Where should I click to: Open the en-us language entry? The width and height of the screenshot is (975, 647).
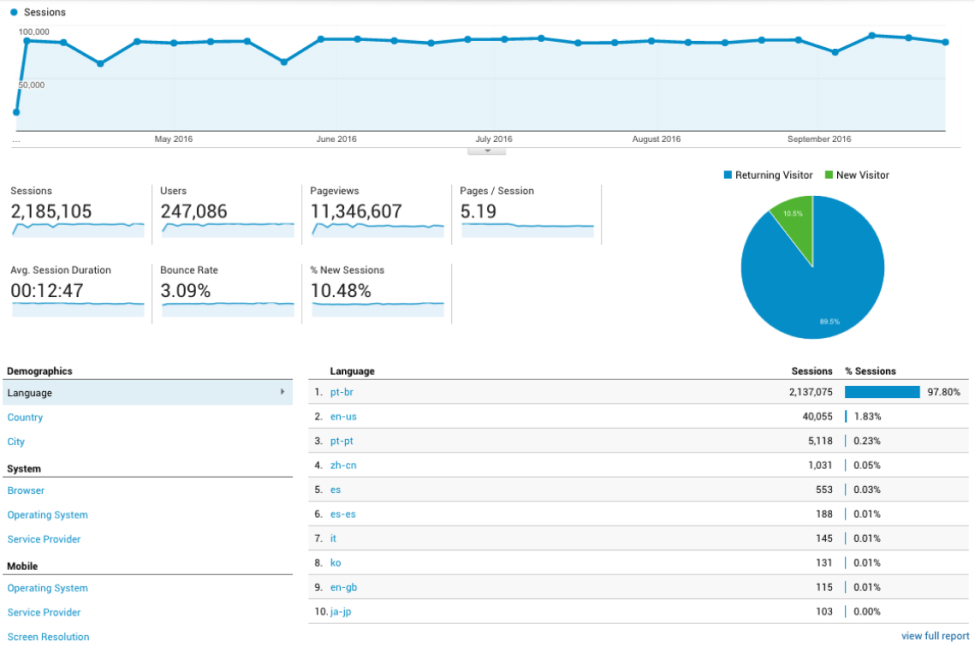tap(343, 417)
